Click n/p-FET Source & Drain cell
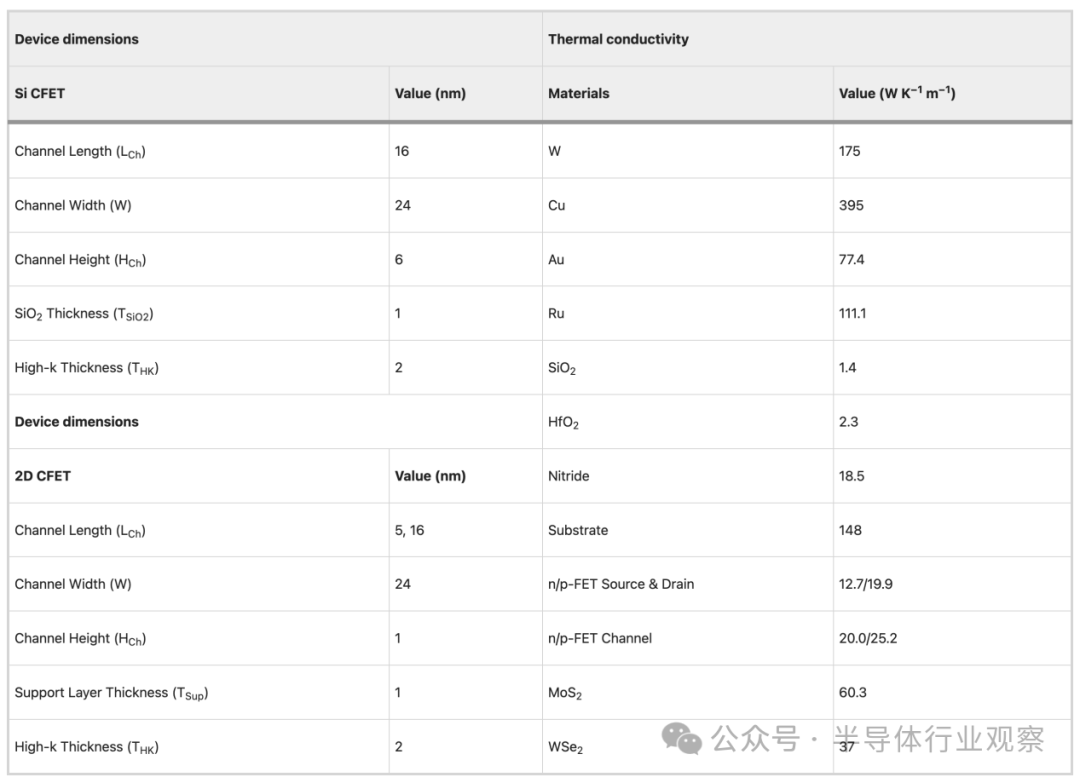The image size is (1080, 783). (x=620, y=584)
